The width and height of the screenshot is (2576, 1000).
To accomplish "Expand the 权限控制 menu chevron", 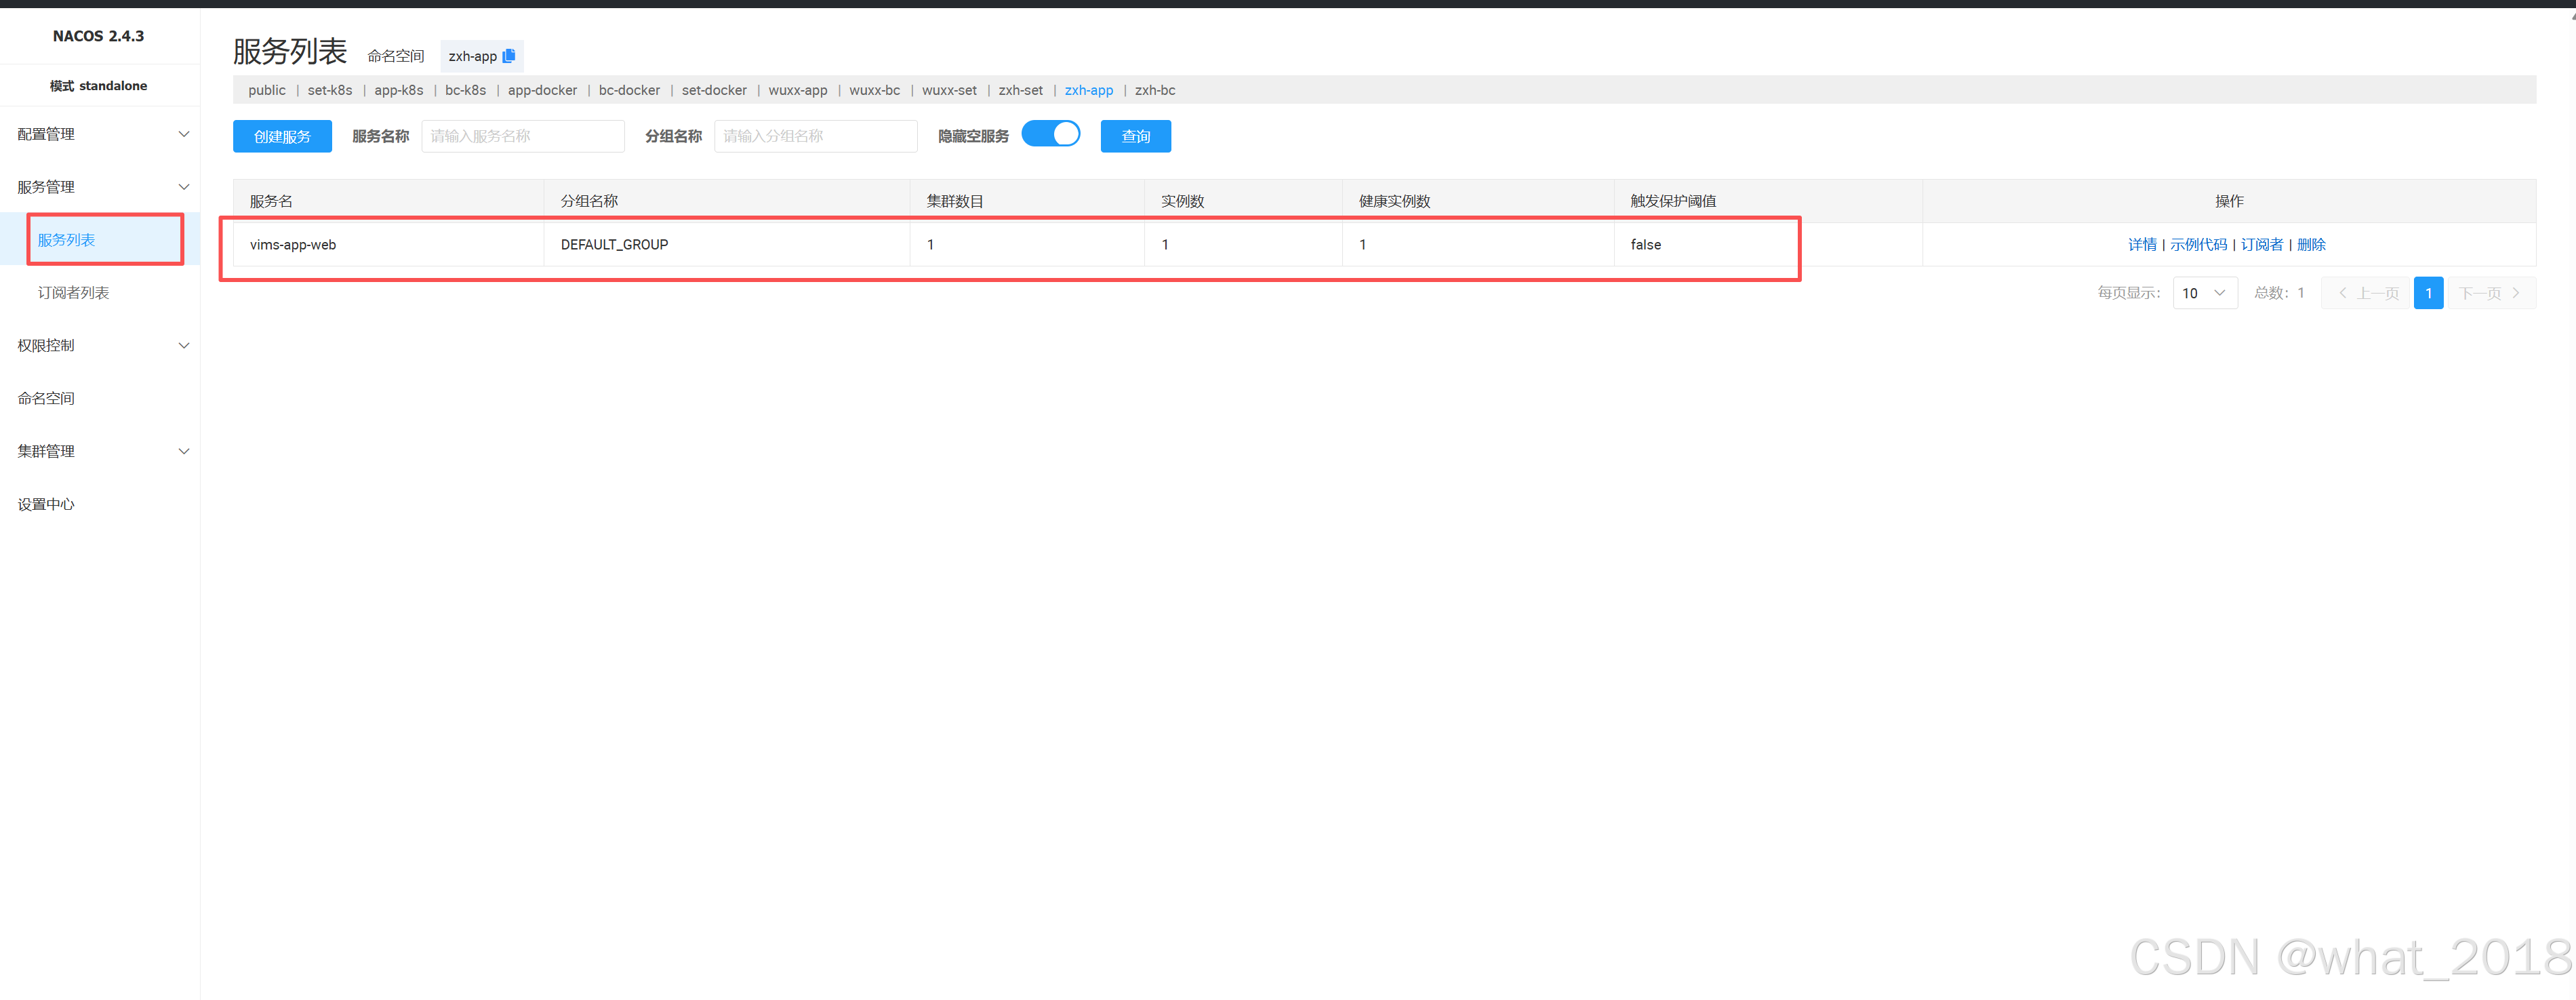I will (184, 345).
